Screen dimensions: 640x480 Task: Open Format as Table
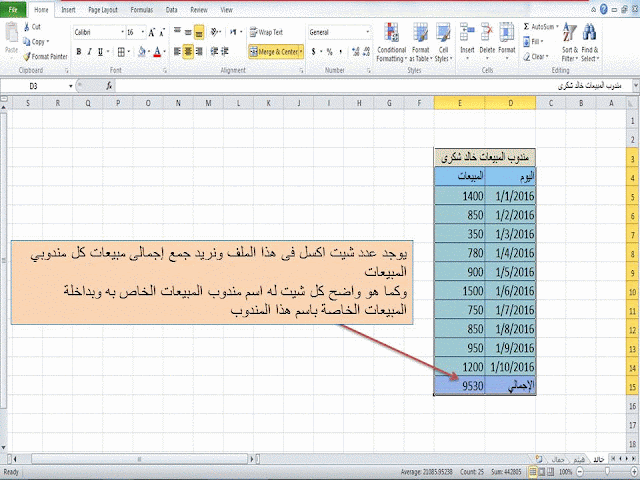[420, 42]
